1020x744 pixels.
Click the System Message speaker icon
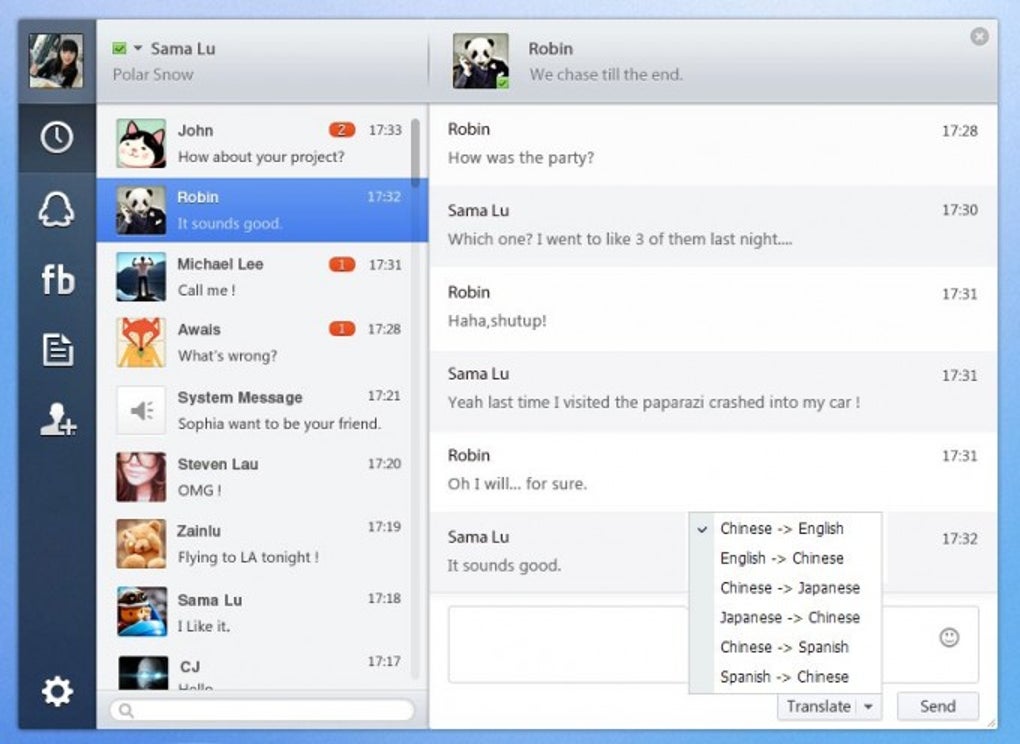click(141, 410)
